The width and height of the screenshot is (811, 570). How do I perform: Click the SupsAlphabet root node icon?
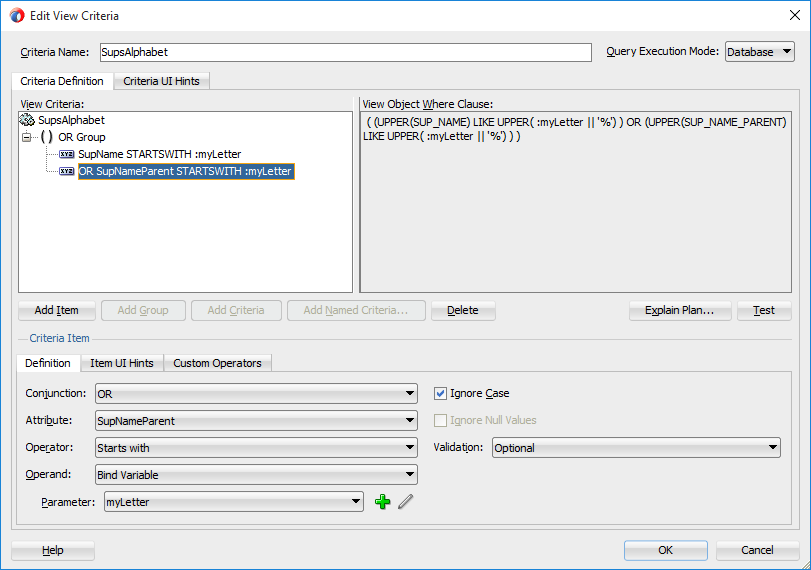[x=28, y=120]
